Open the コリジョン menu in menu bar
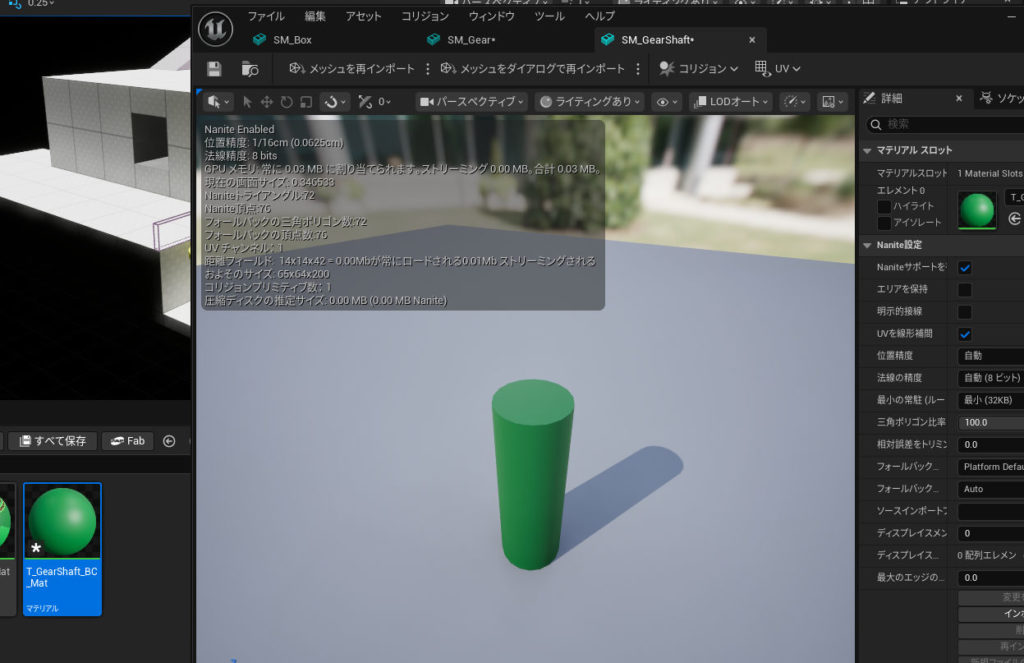The width and height of the screenshot is (1024, 663). 425,17
